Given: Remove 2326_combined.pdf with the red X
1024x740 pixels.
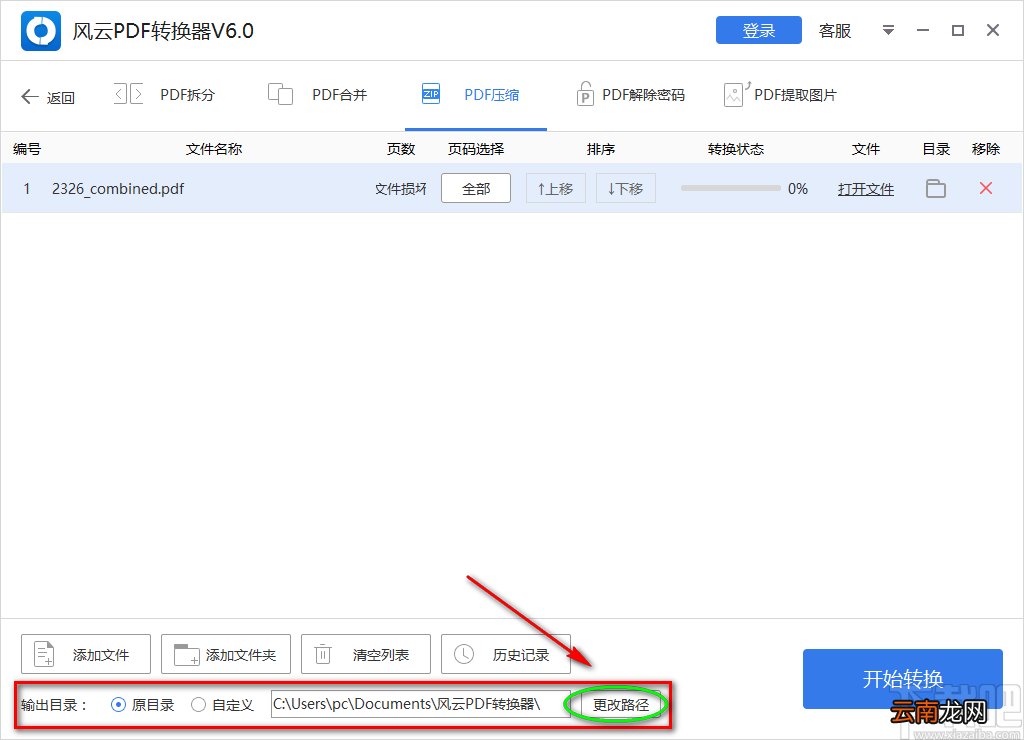Looking at the screenshot, I should [x=986, y=188].
